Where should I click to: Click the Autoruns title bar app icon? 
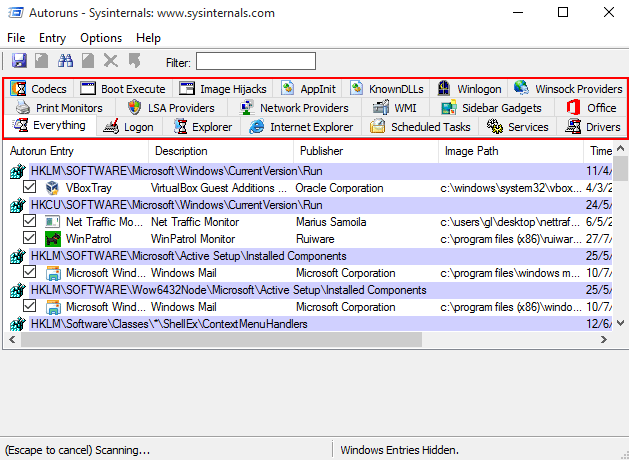tap(16, 13)
